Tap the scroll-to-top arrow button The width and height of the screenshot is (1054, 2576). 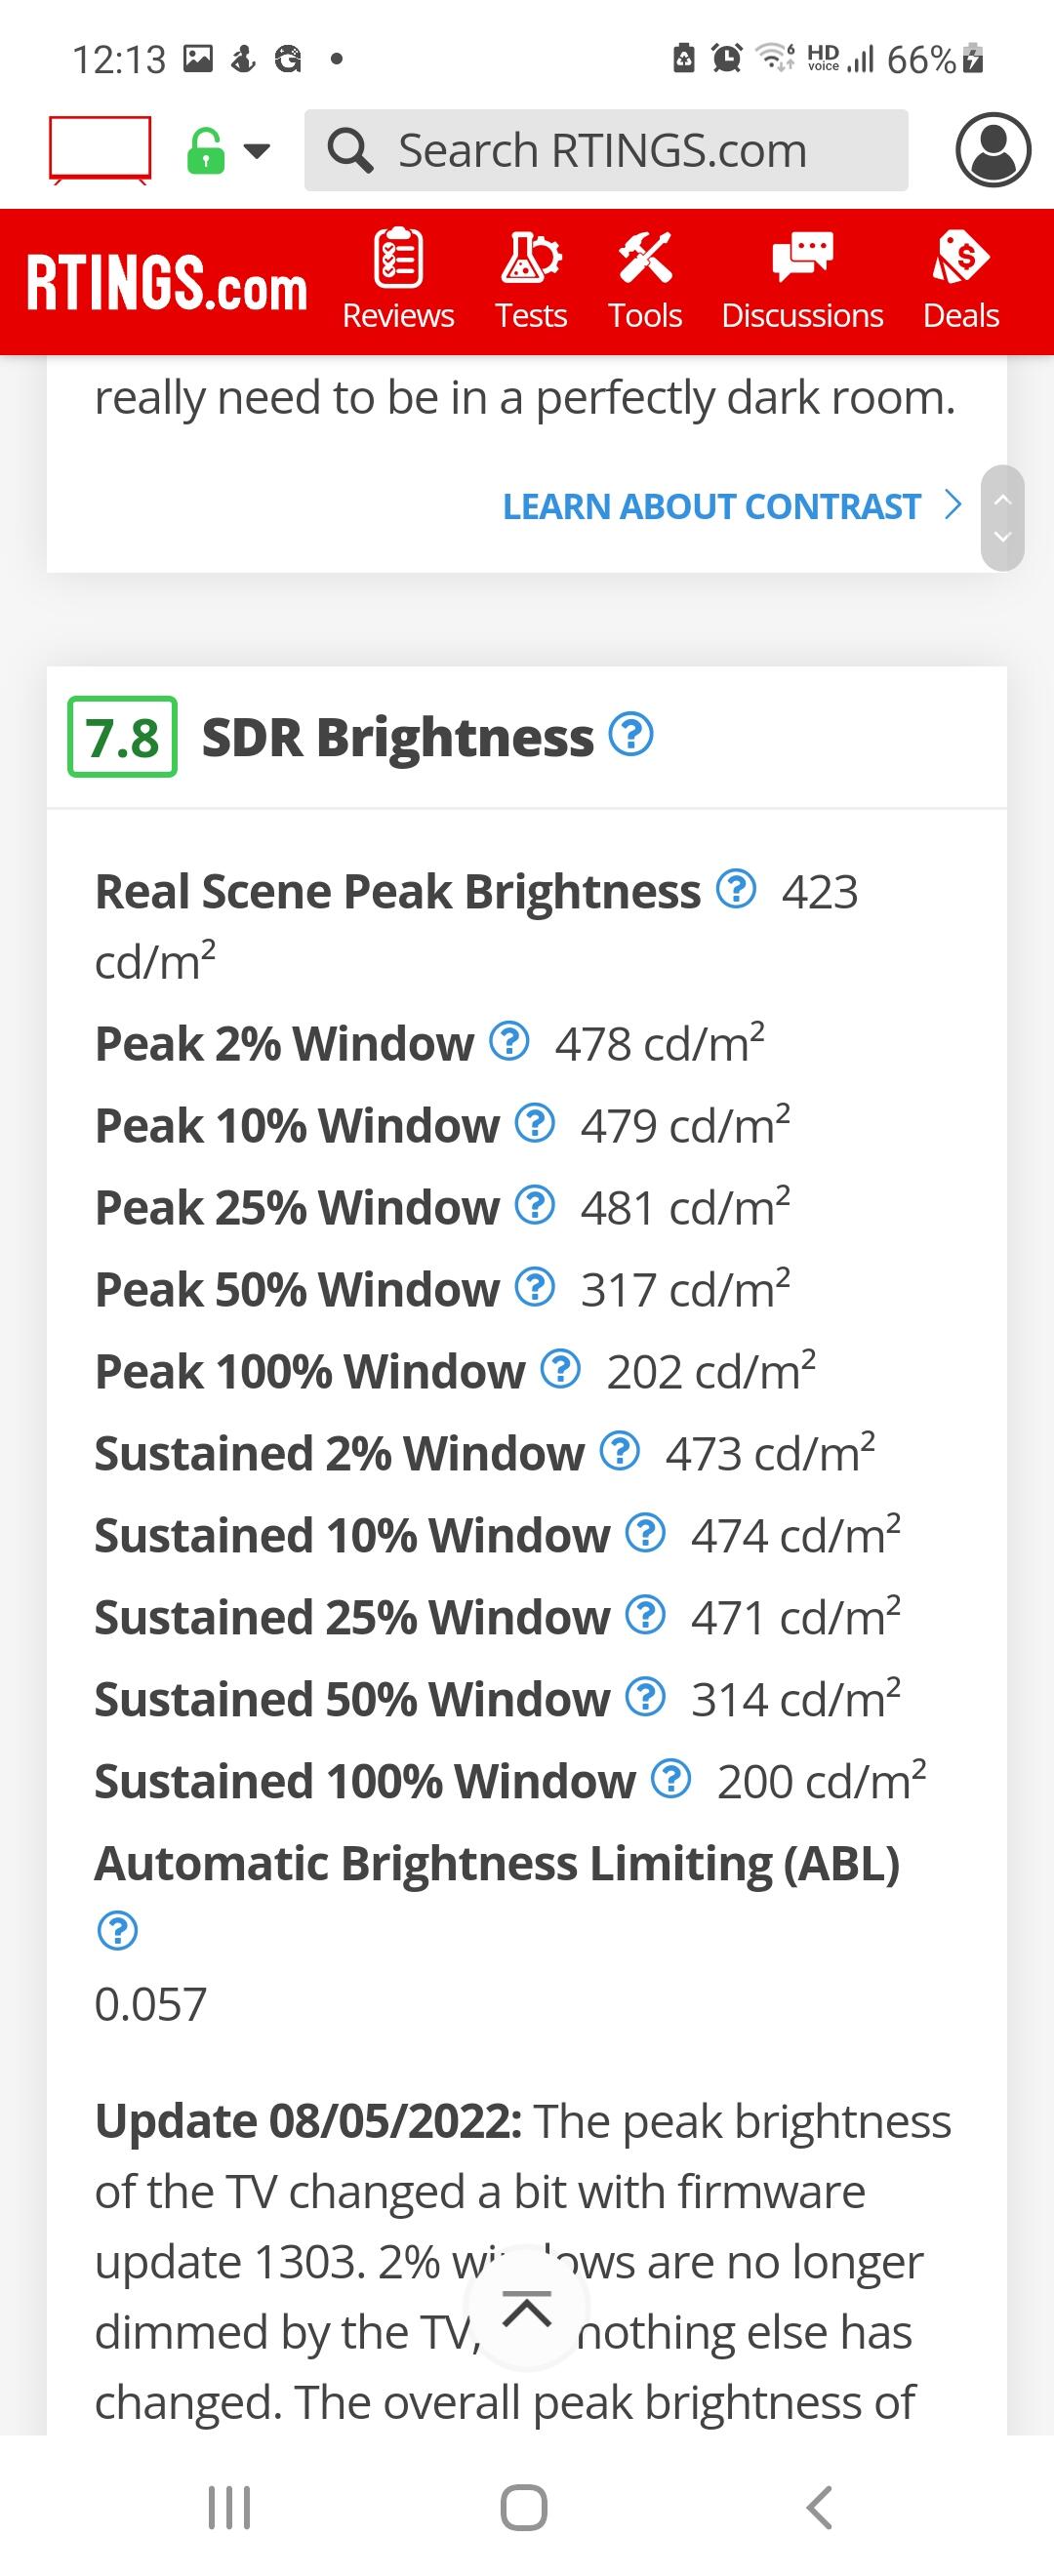pos(527,2310)
